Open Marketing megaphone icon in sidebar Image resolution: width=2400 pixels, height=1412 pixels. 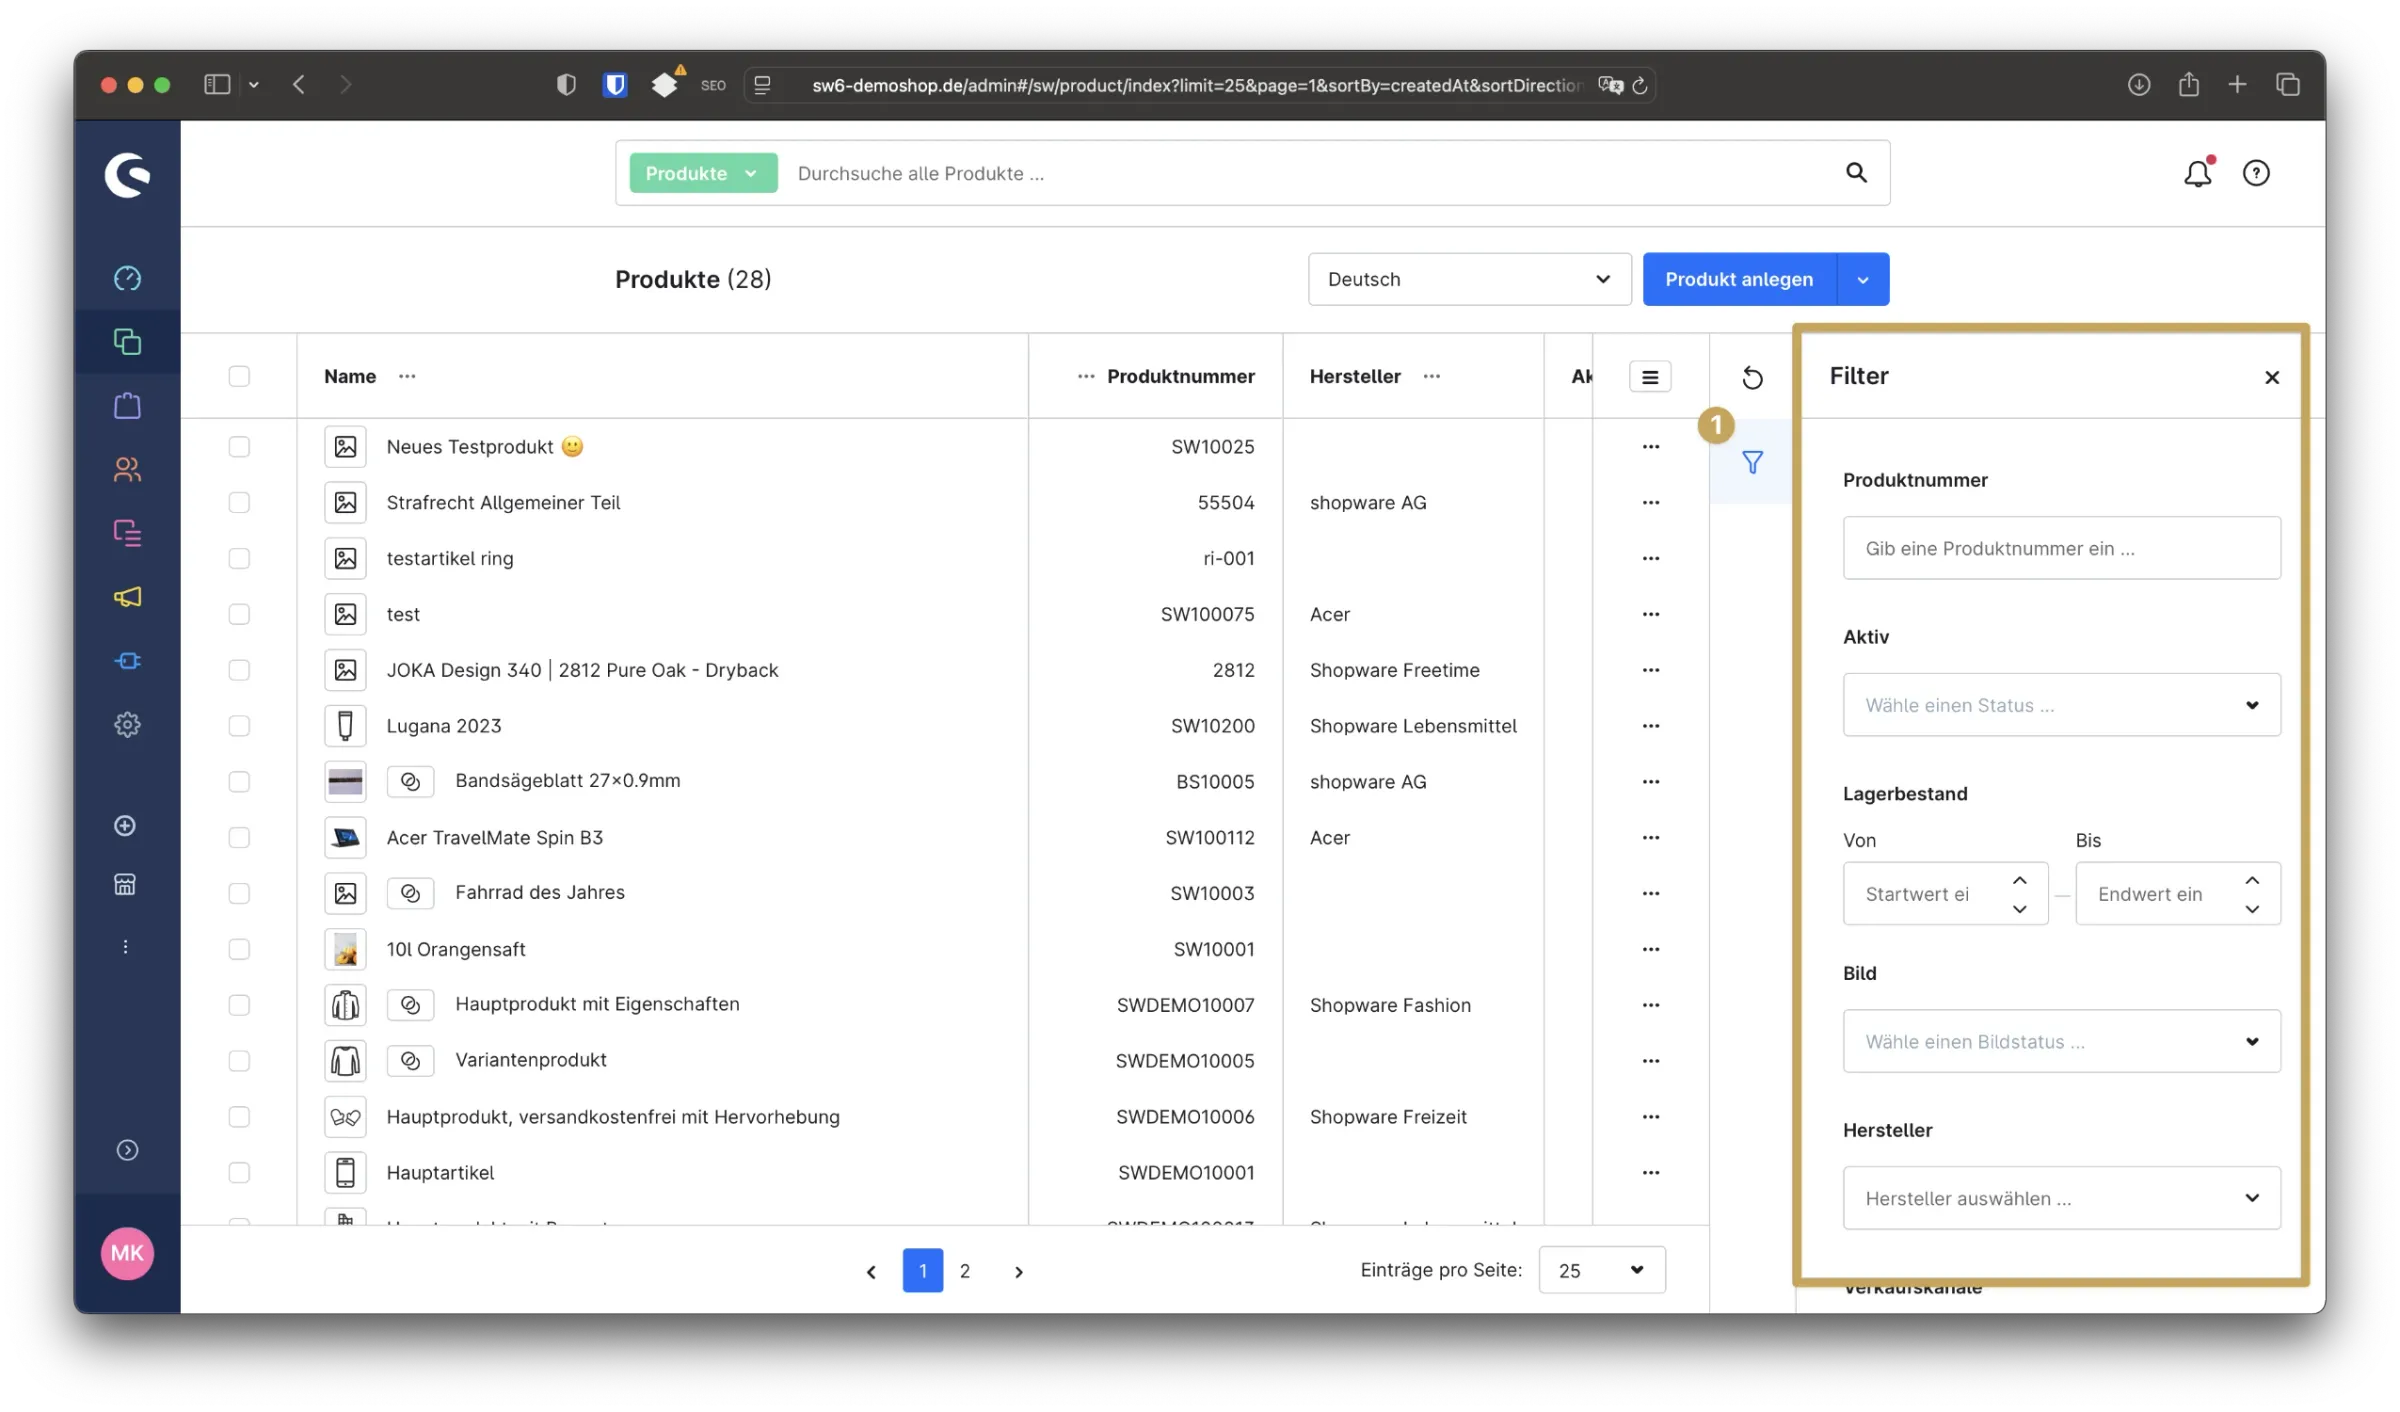pyautogui.click(x=127, y=597)
